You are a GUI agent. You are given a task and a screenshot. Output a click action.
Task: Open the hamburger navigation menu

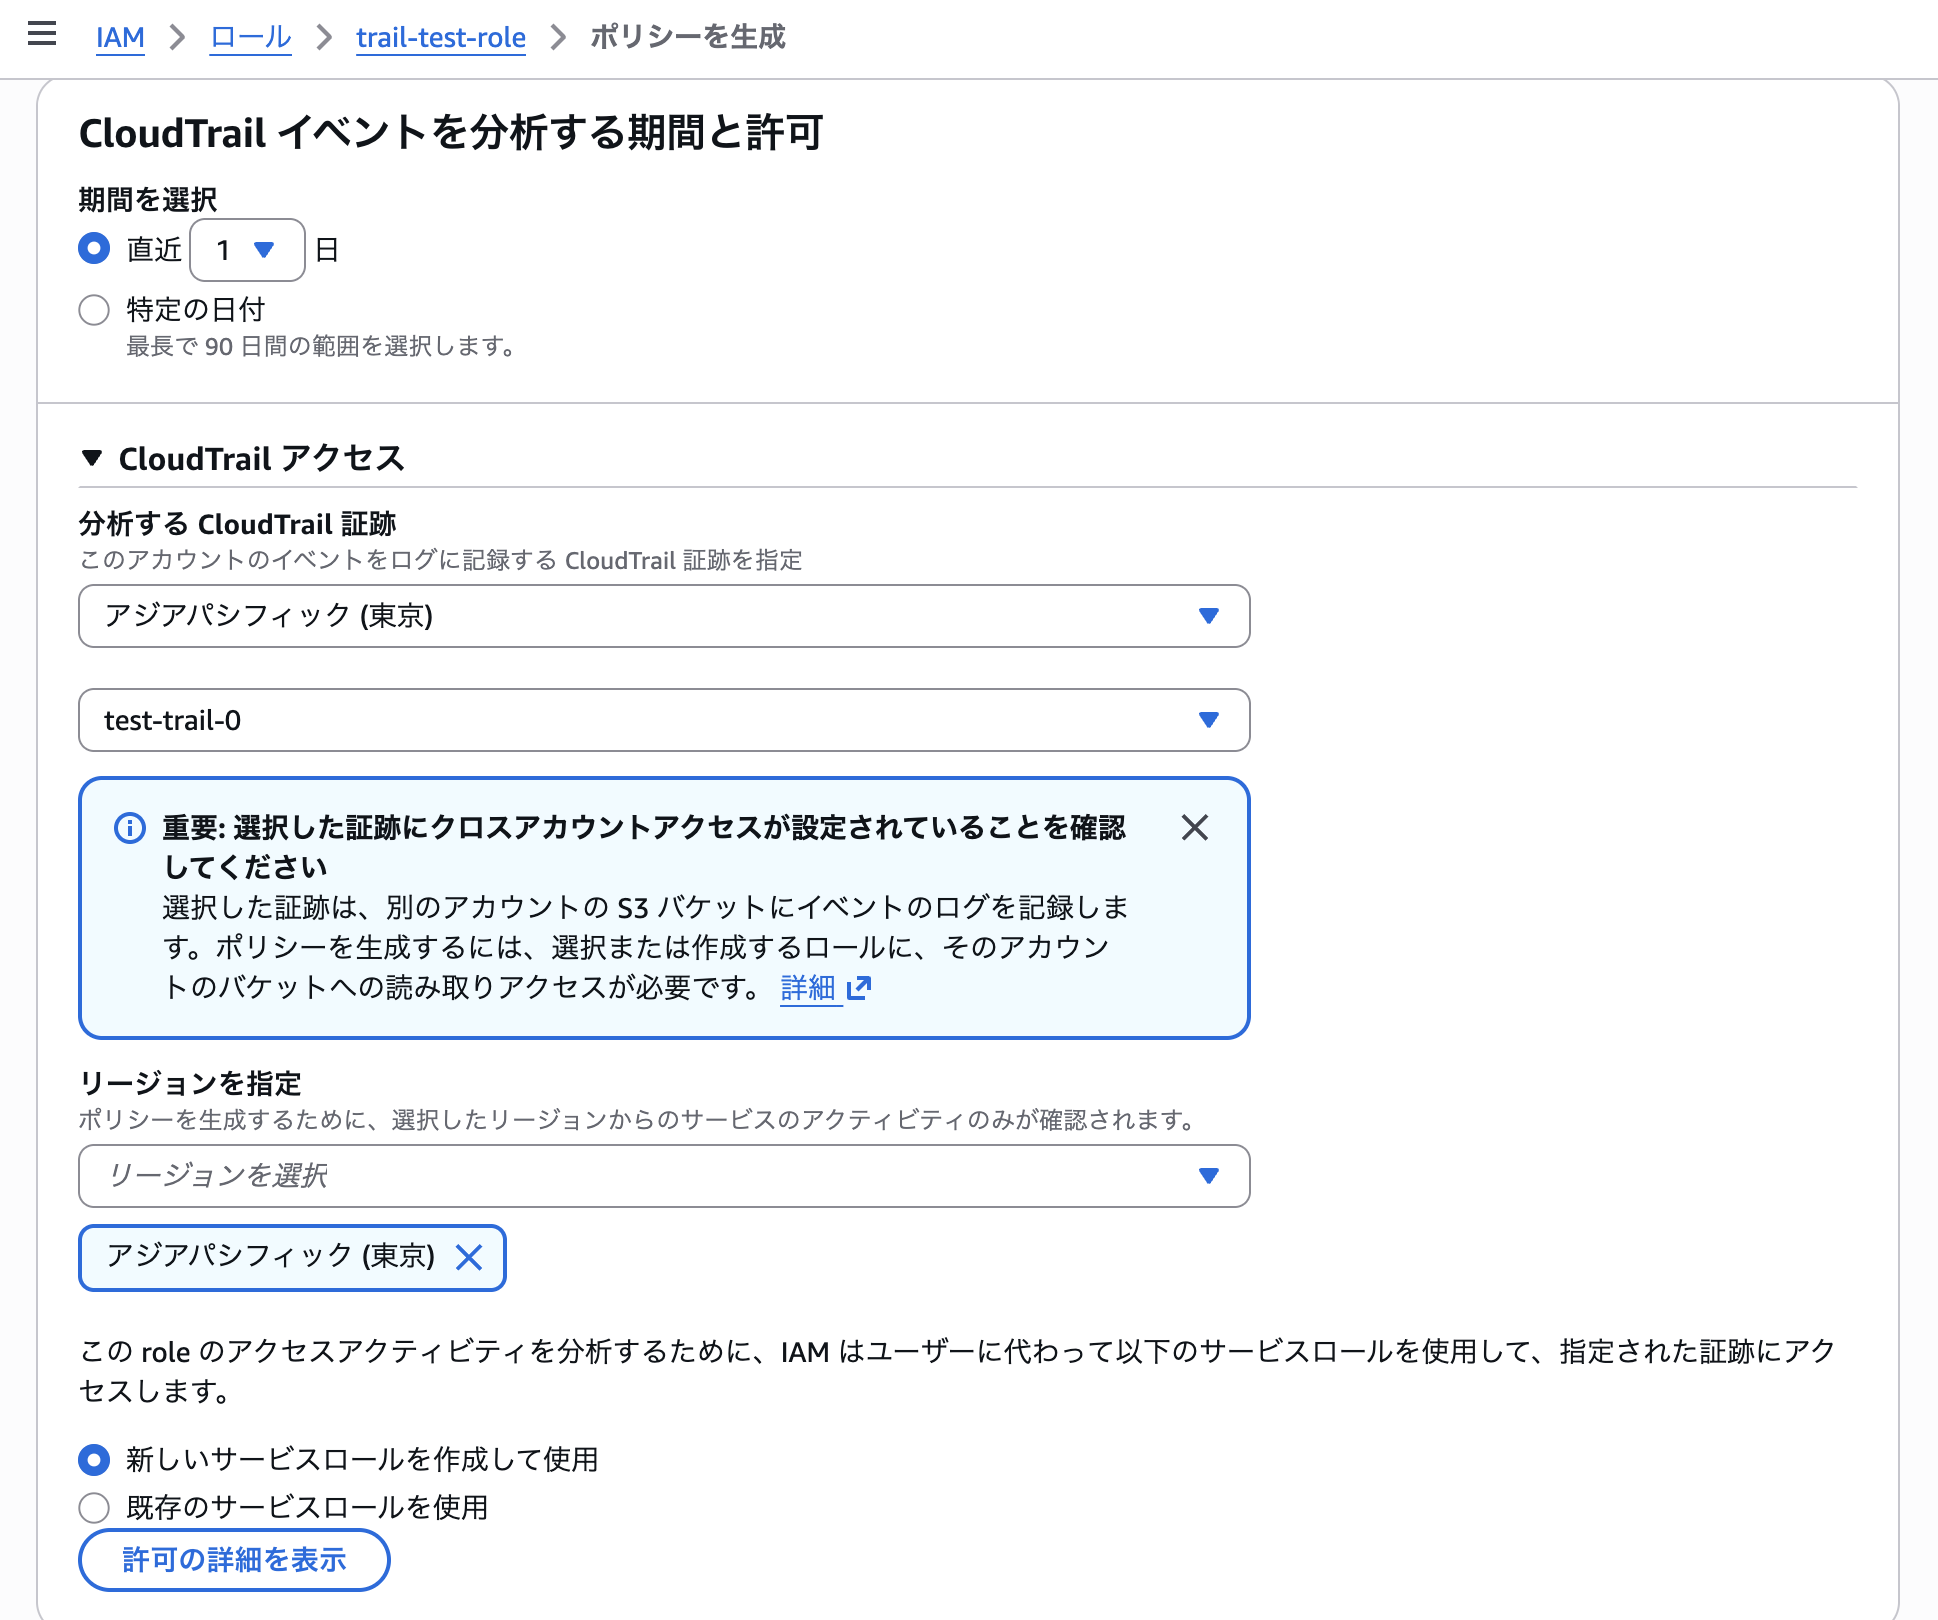pos(42,35)
